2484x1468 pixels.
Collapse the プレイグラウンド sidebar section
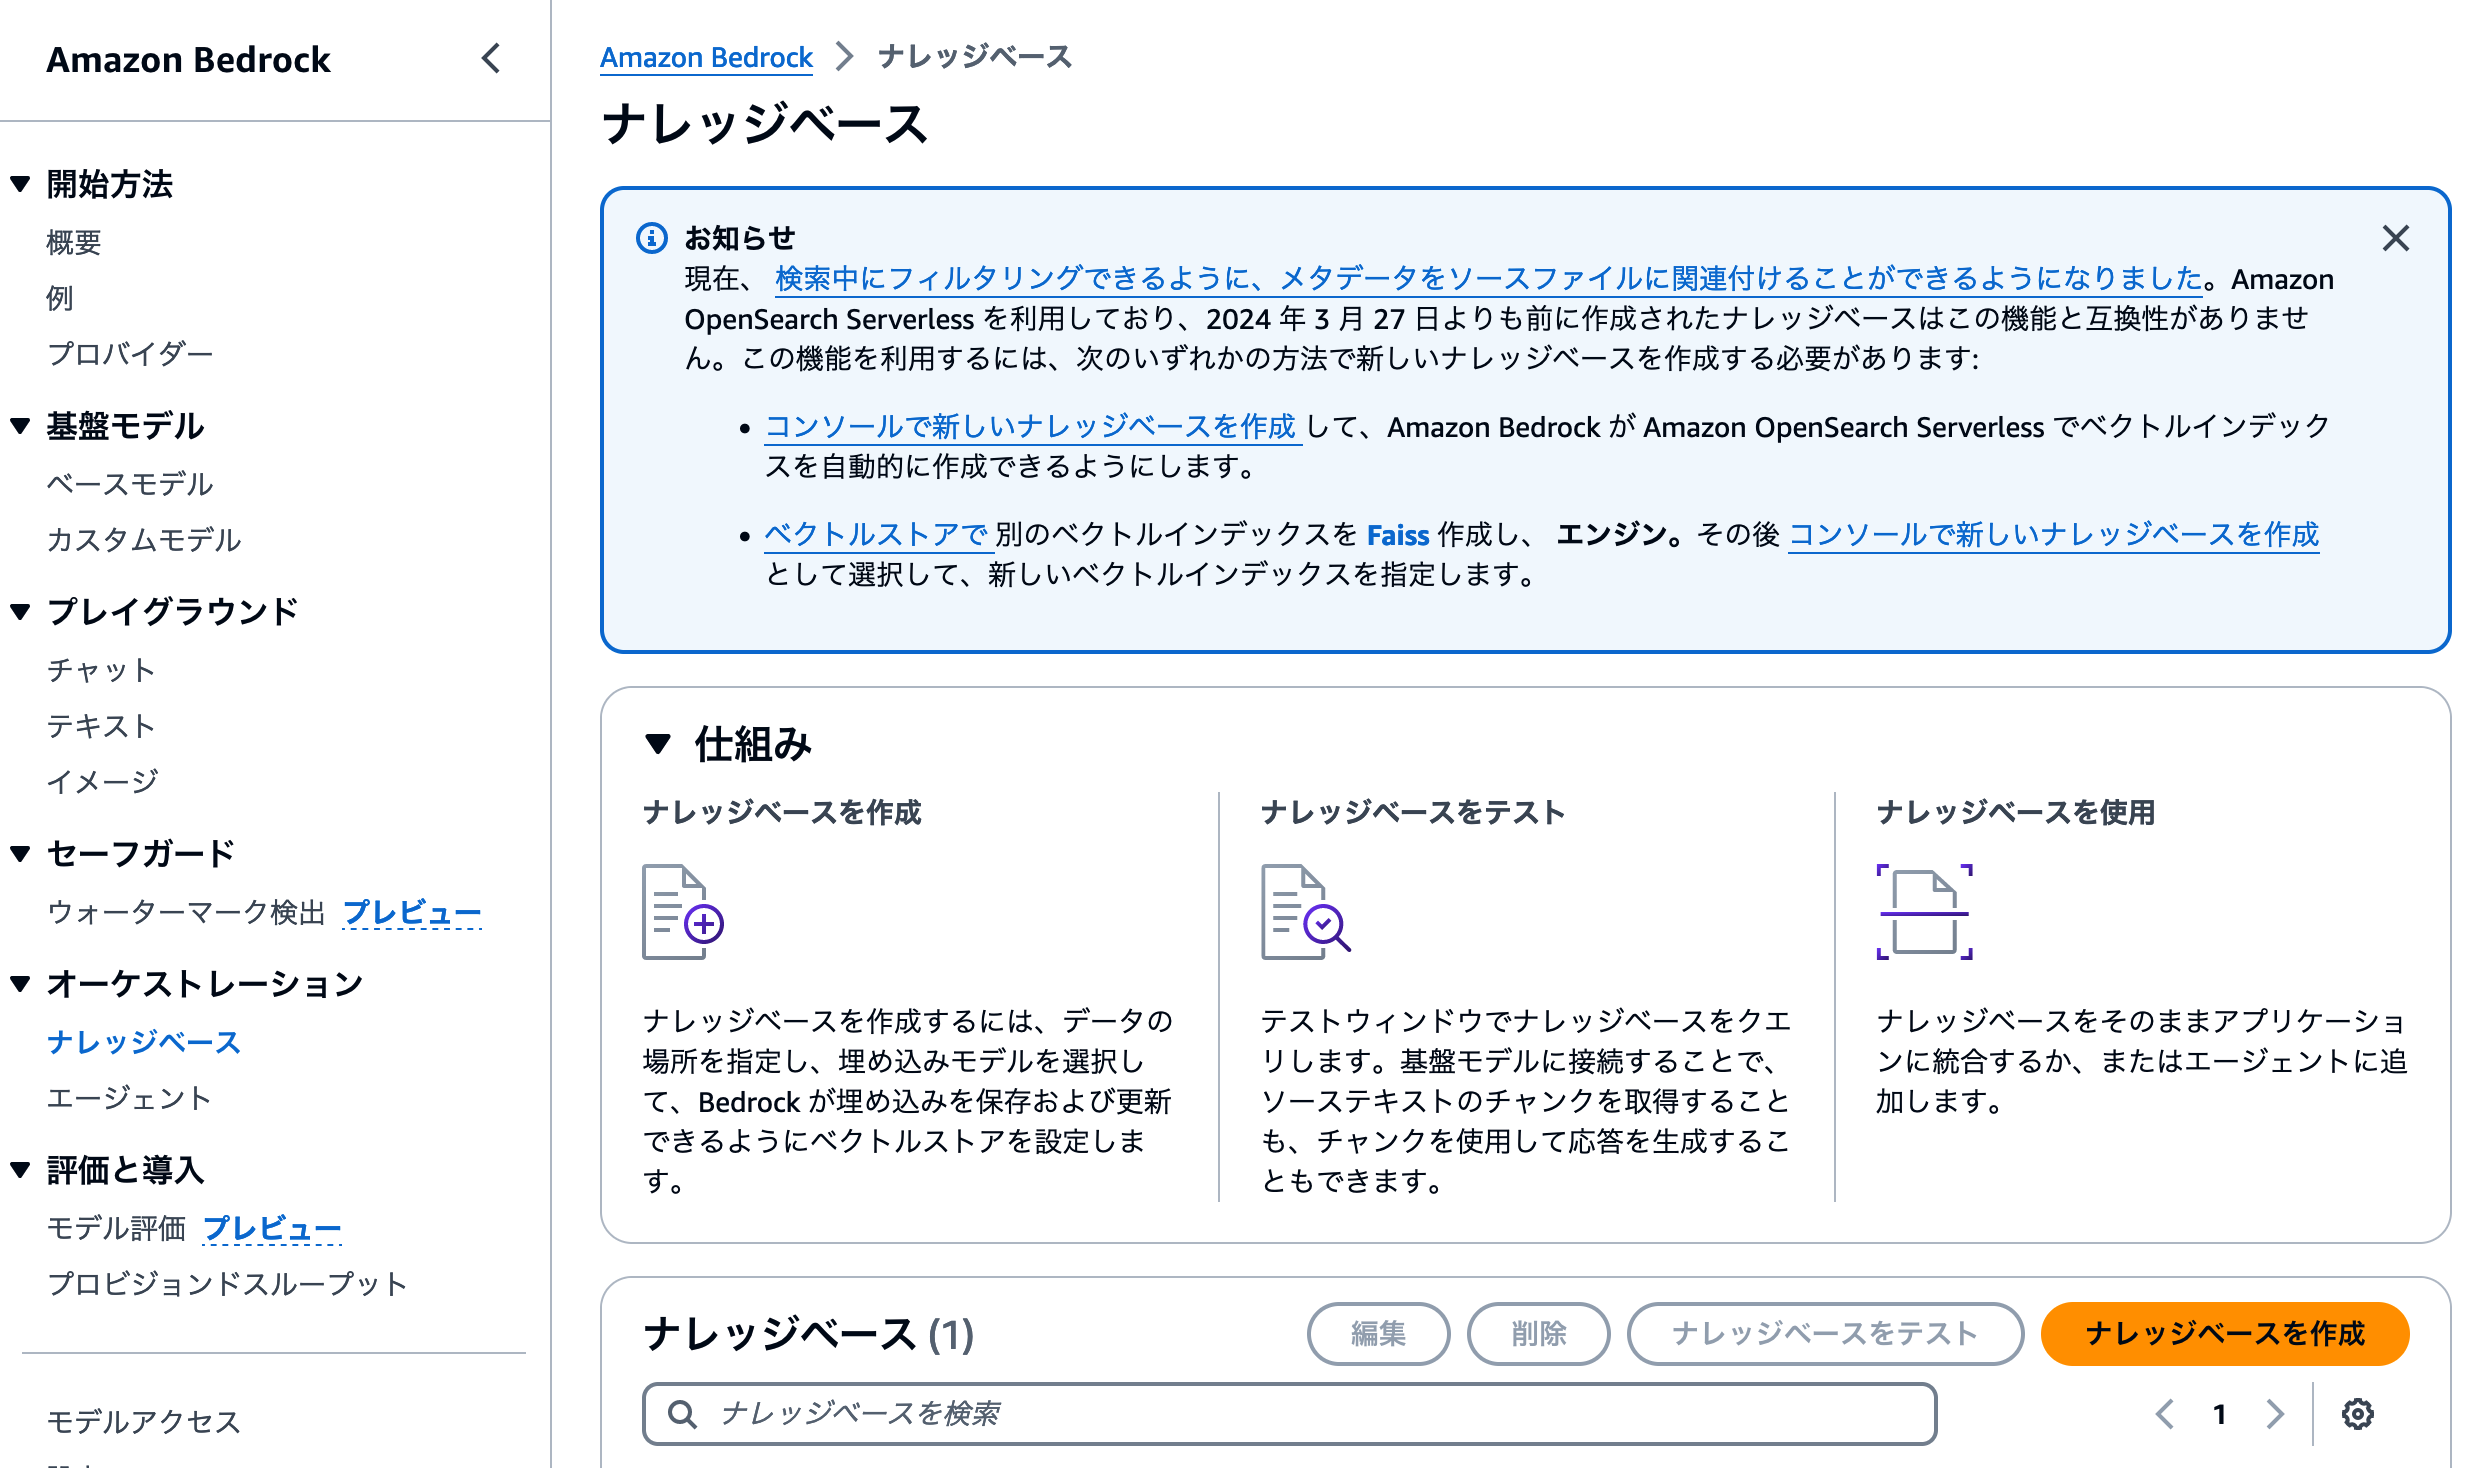tap(19, 611)
